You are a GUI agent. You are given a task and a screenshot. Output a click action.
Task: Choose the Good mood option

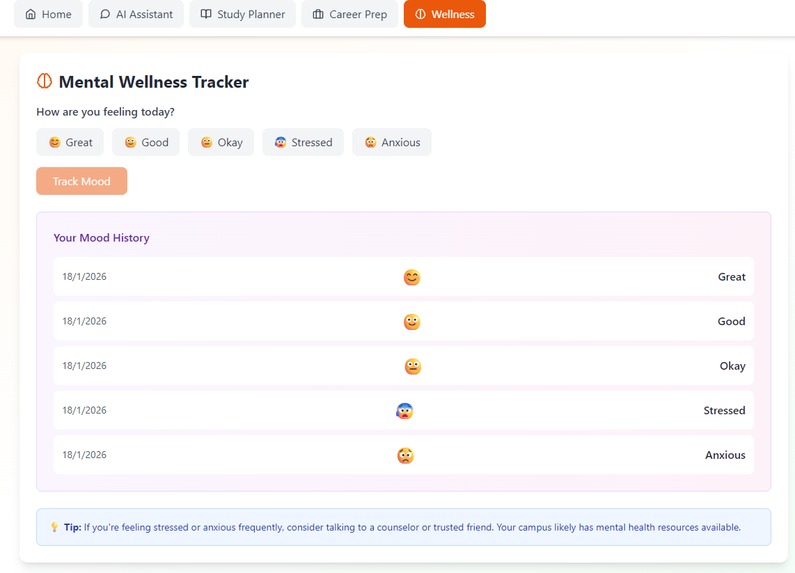[x=146, y=142]
